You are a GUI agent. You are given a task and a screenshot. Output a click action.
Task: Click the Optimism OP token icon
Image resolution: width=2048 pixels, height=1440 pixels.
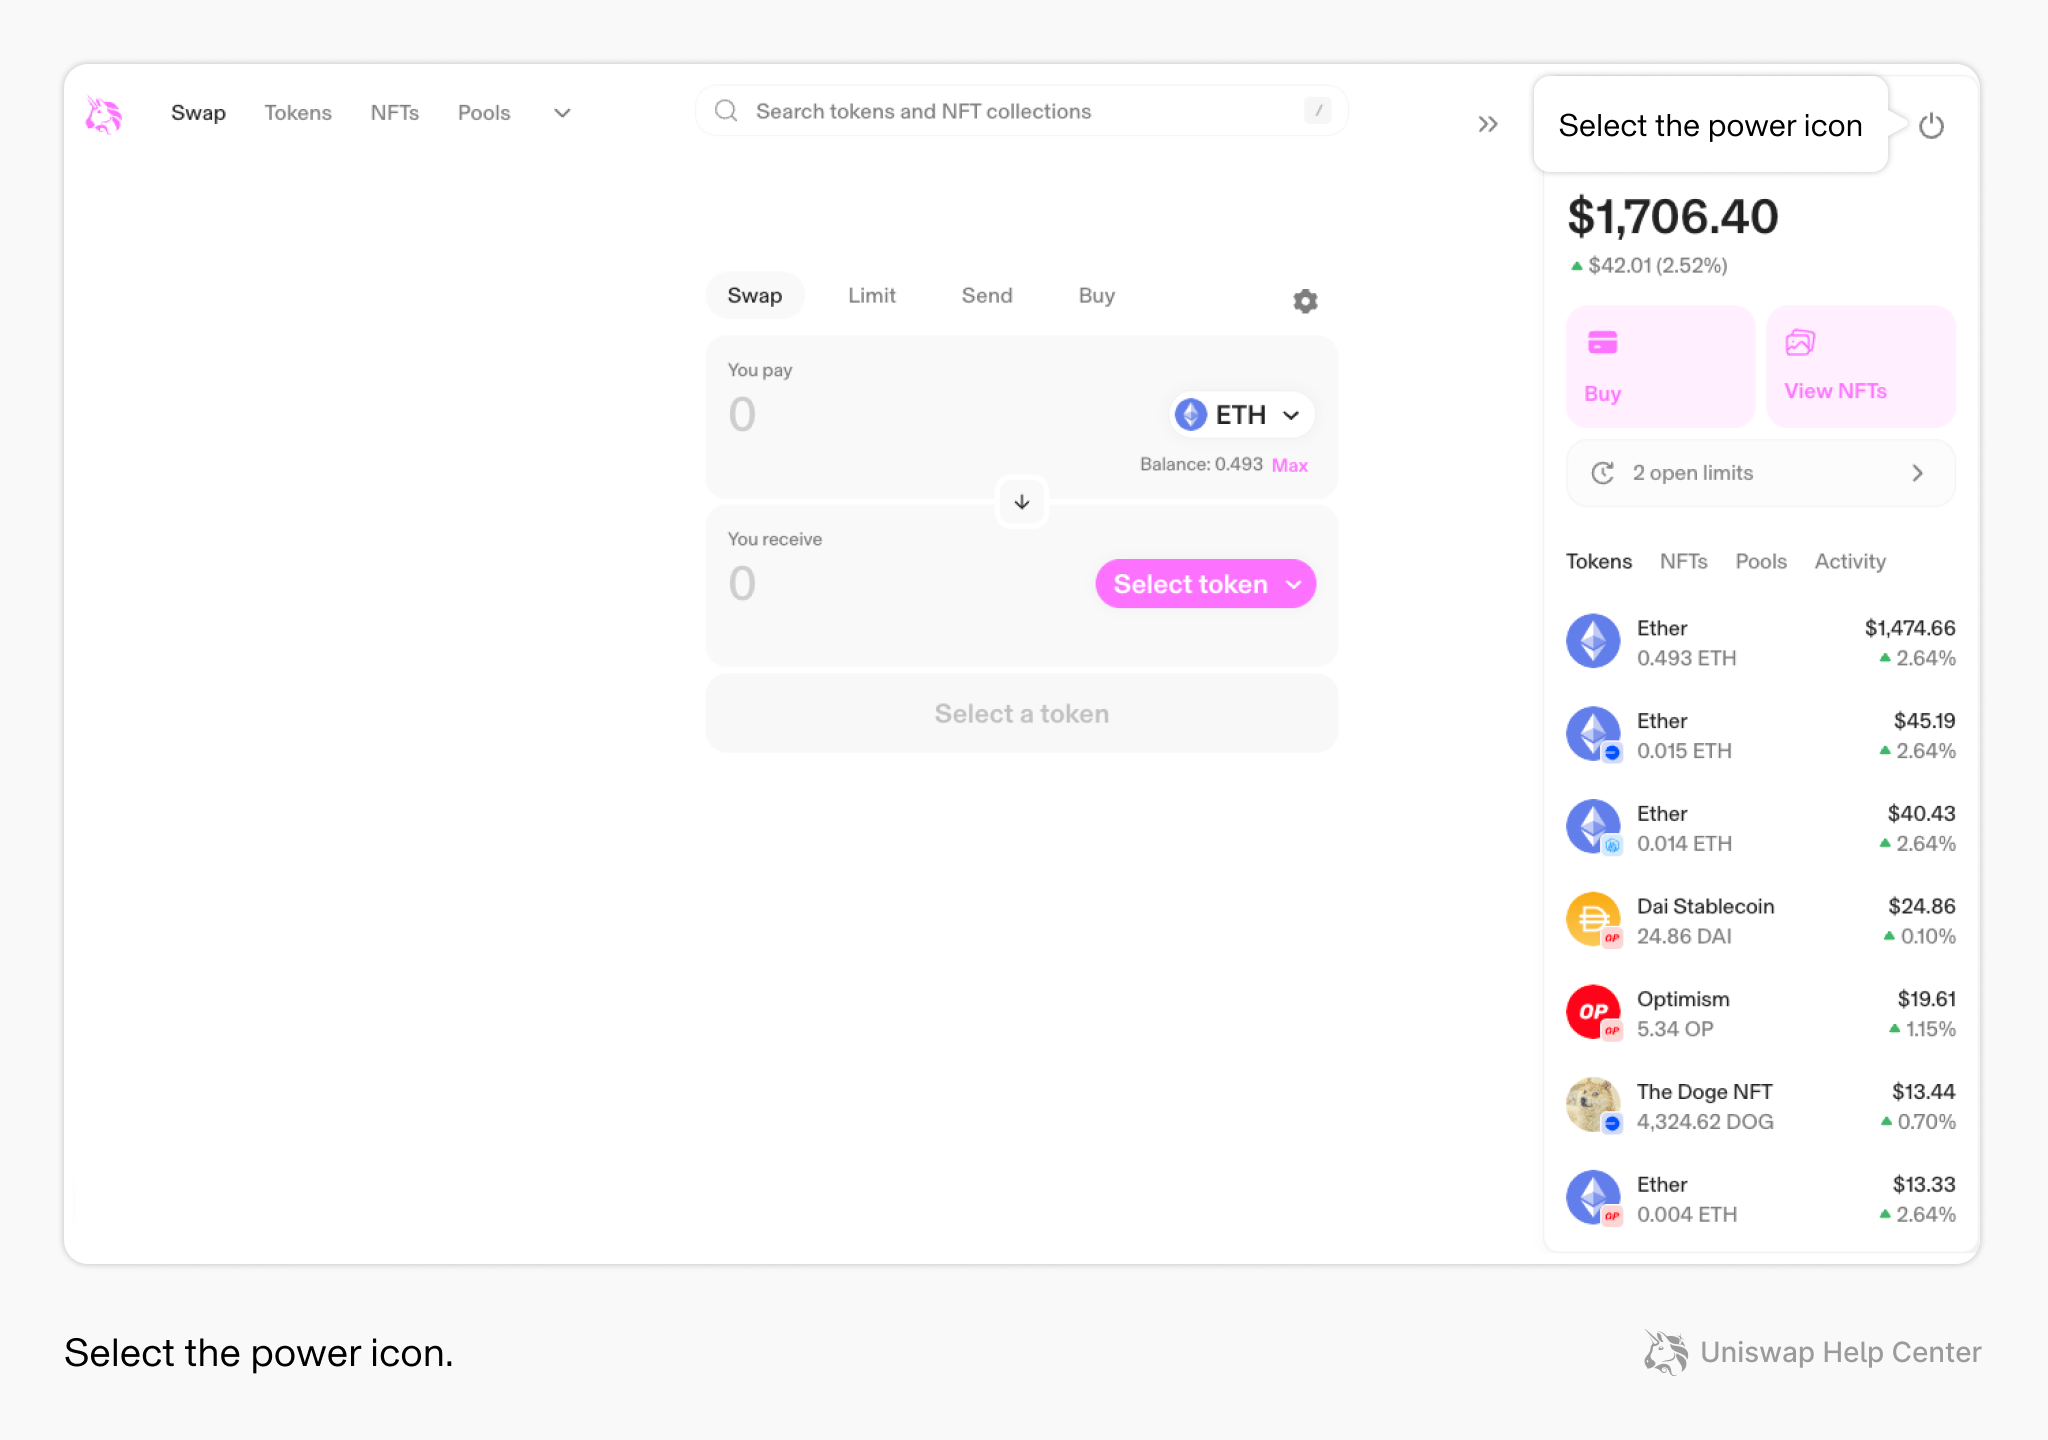click(x=1593, y=1012)
